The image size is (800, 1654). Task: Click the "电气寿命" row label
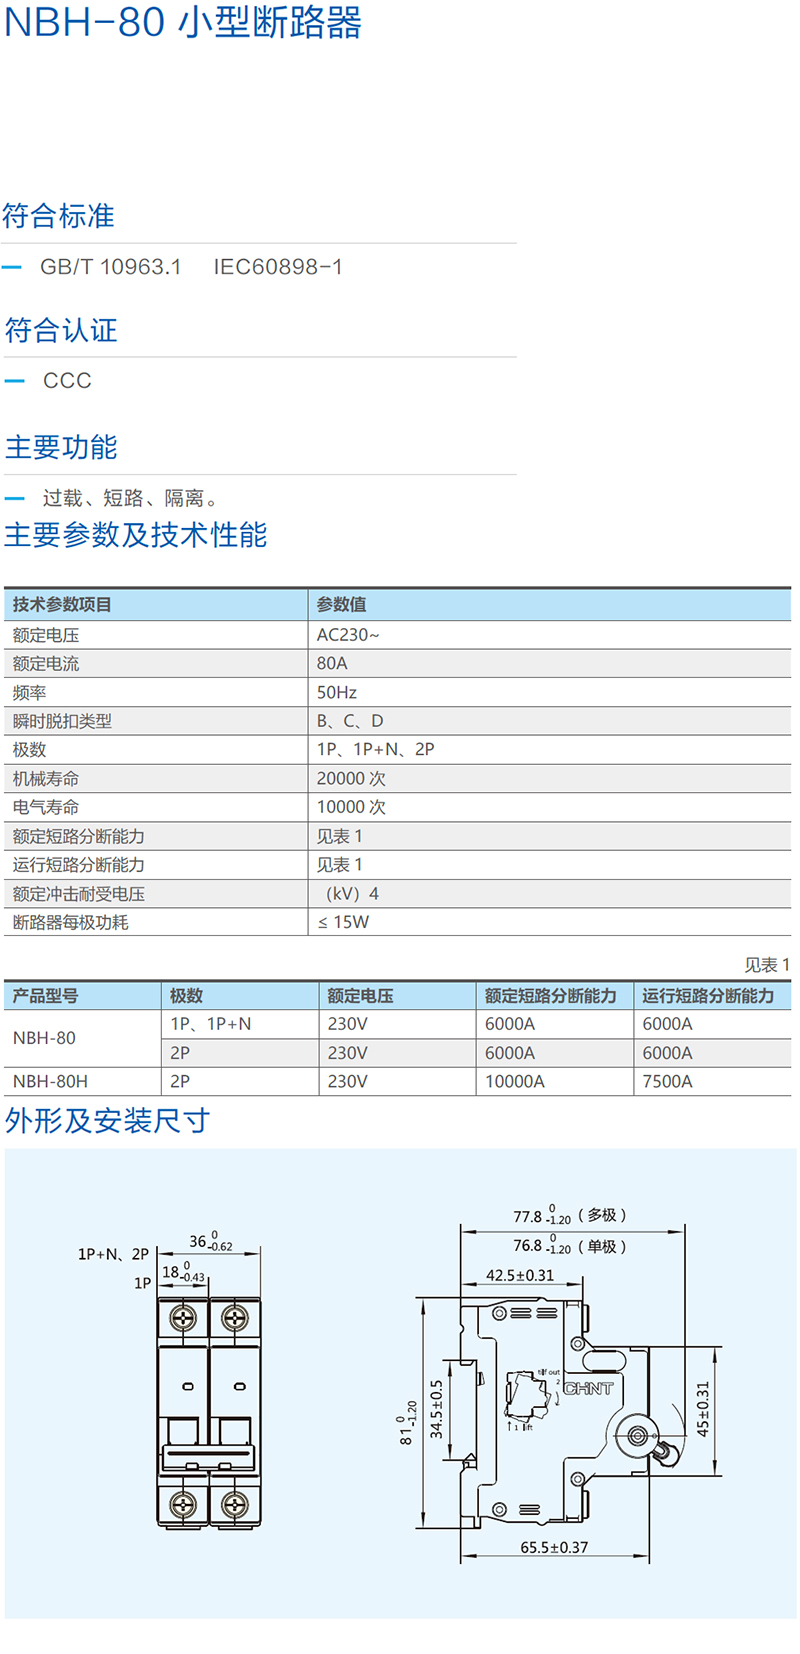pos(46,807)
